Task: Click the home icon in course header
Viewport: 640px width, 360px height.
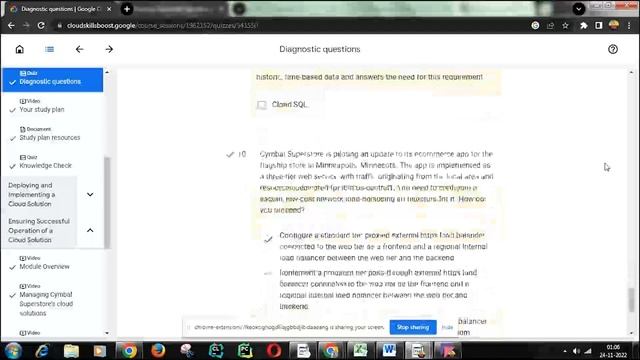Action: pyautogui.click(x=20, y=49)
